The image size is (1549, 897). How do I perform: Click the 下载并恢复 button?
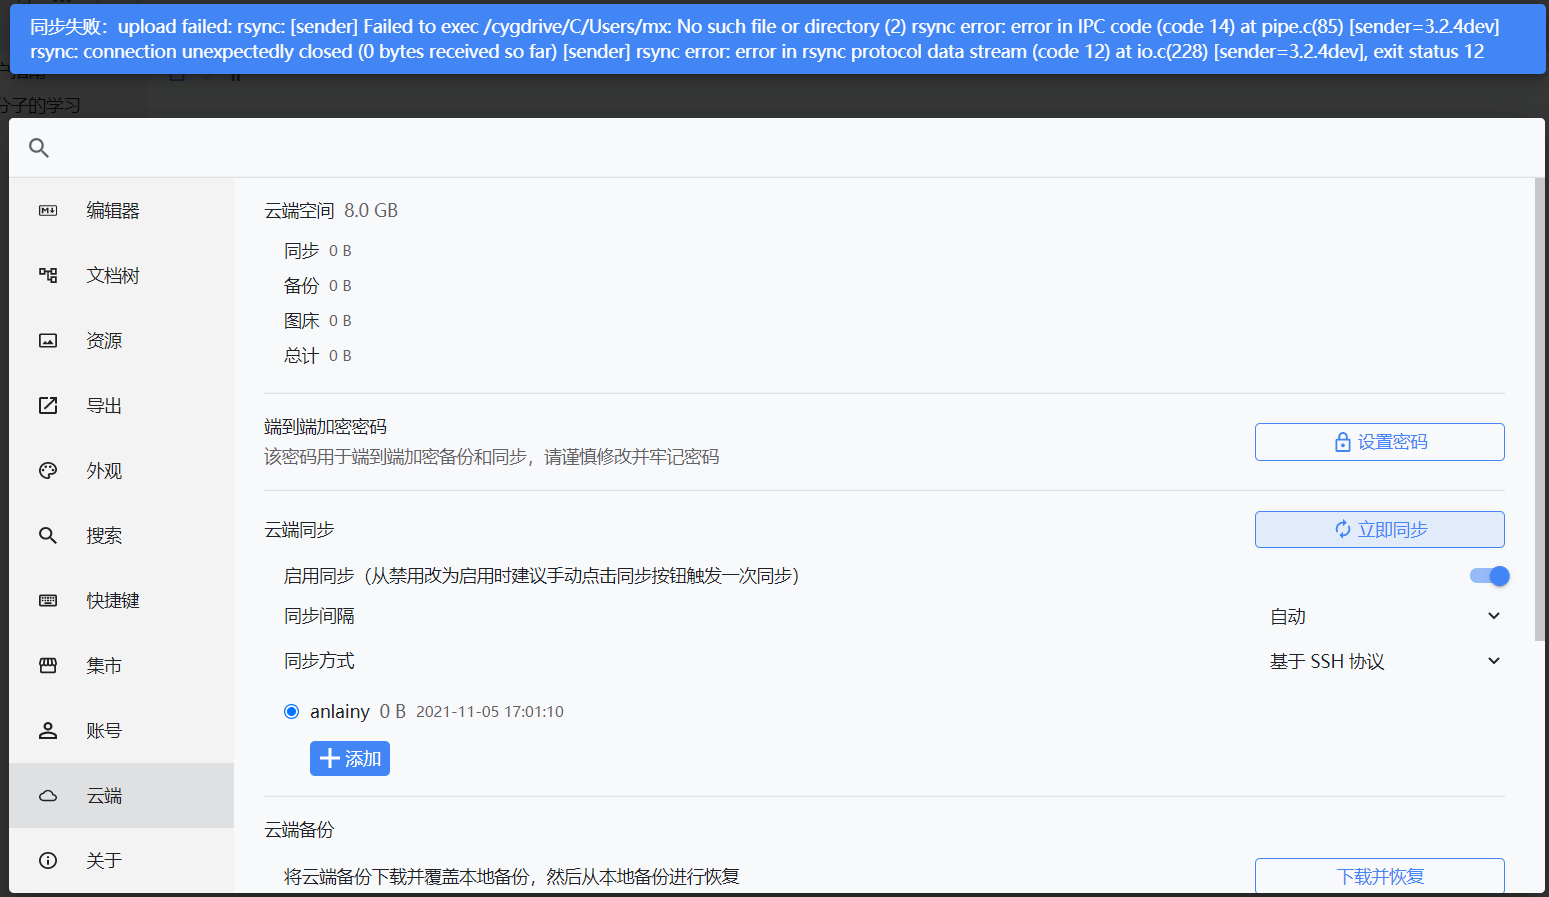[1379, 876]
